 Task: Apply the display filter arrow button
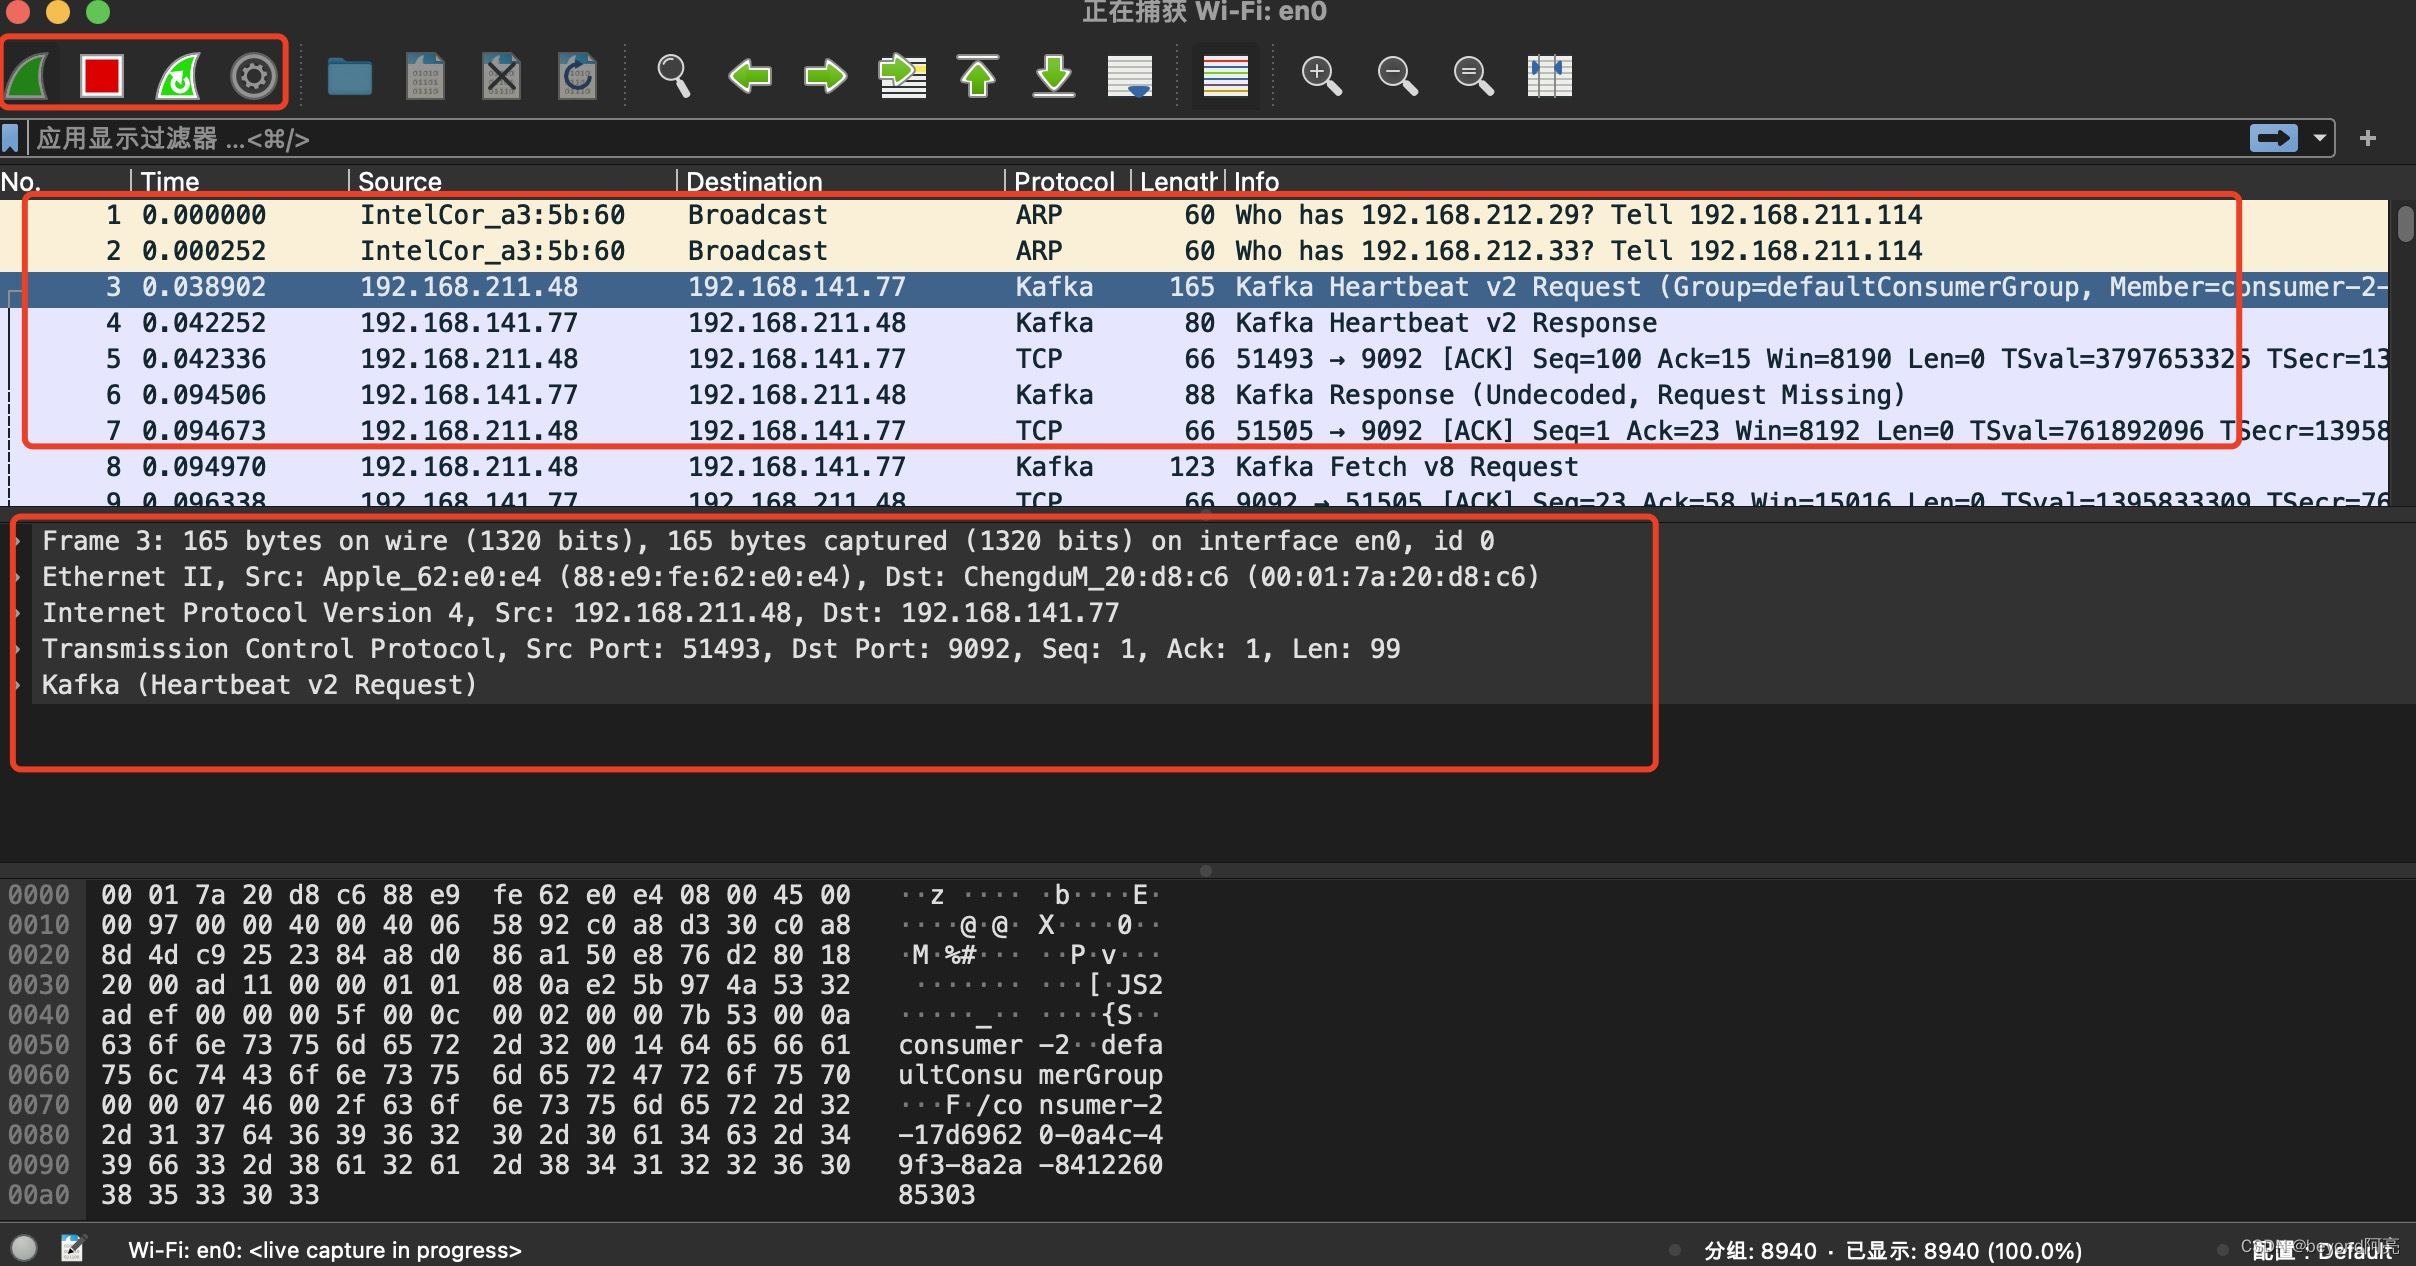coord(2273,138)
